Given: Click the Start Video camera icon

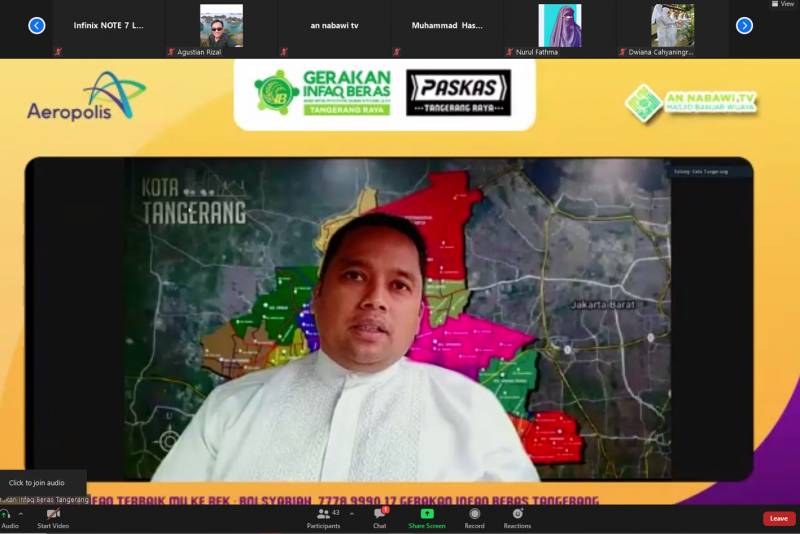Looking at the screenshot, I should [52, 514].
